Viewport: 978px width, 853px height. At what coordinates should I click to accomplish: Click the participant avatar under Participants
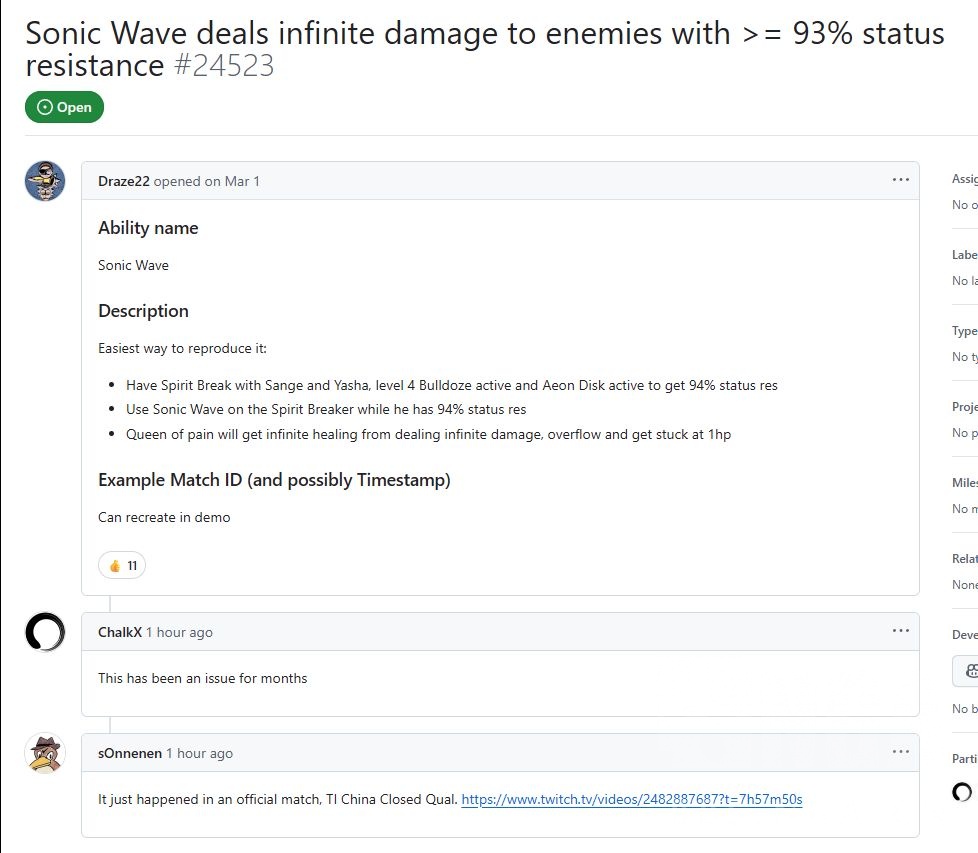960,793
